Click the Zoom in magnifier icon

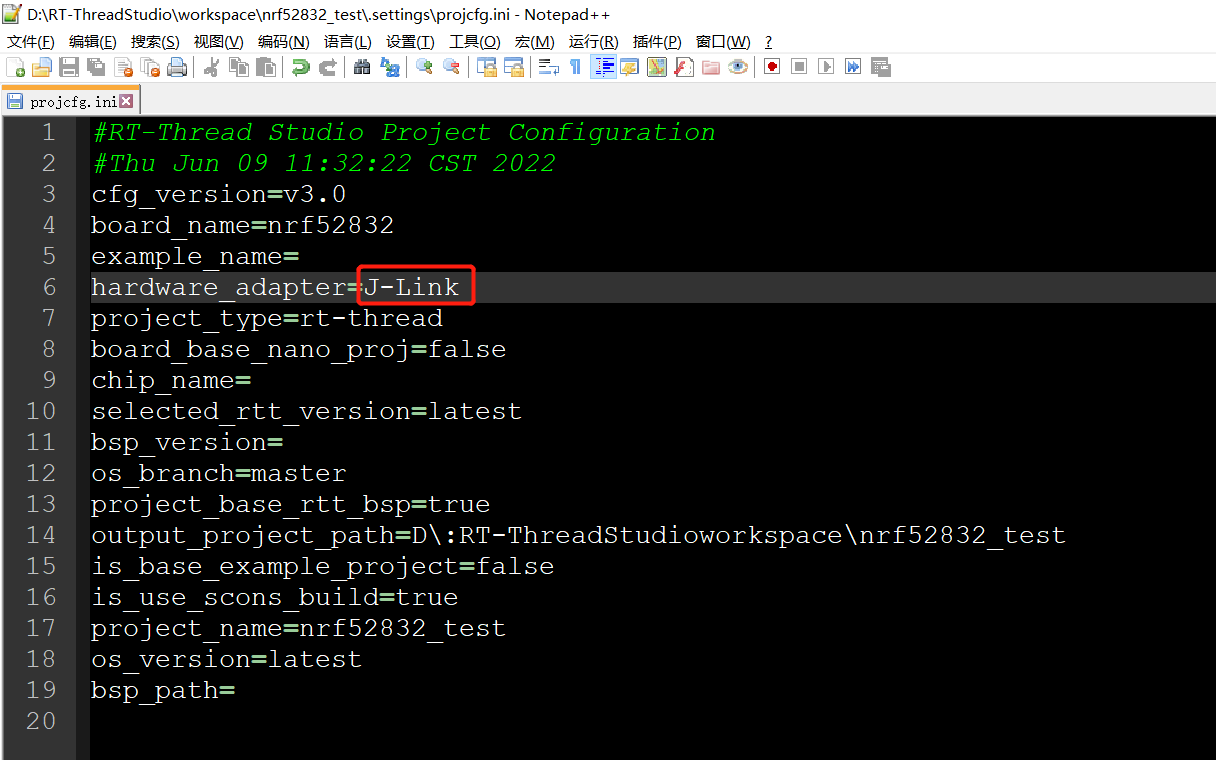click(x=424, y=67)
